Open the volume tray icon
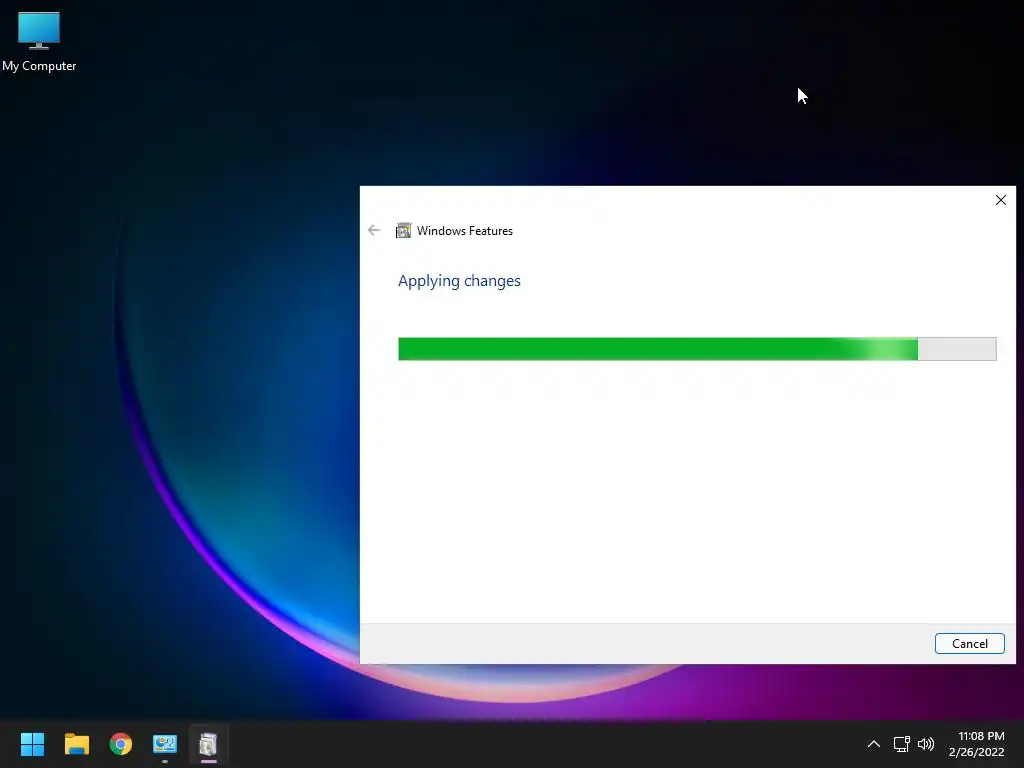Viewport: 1024px width, 768px height. coord(925,744)
